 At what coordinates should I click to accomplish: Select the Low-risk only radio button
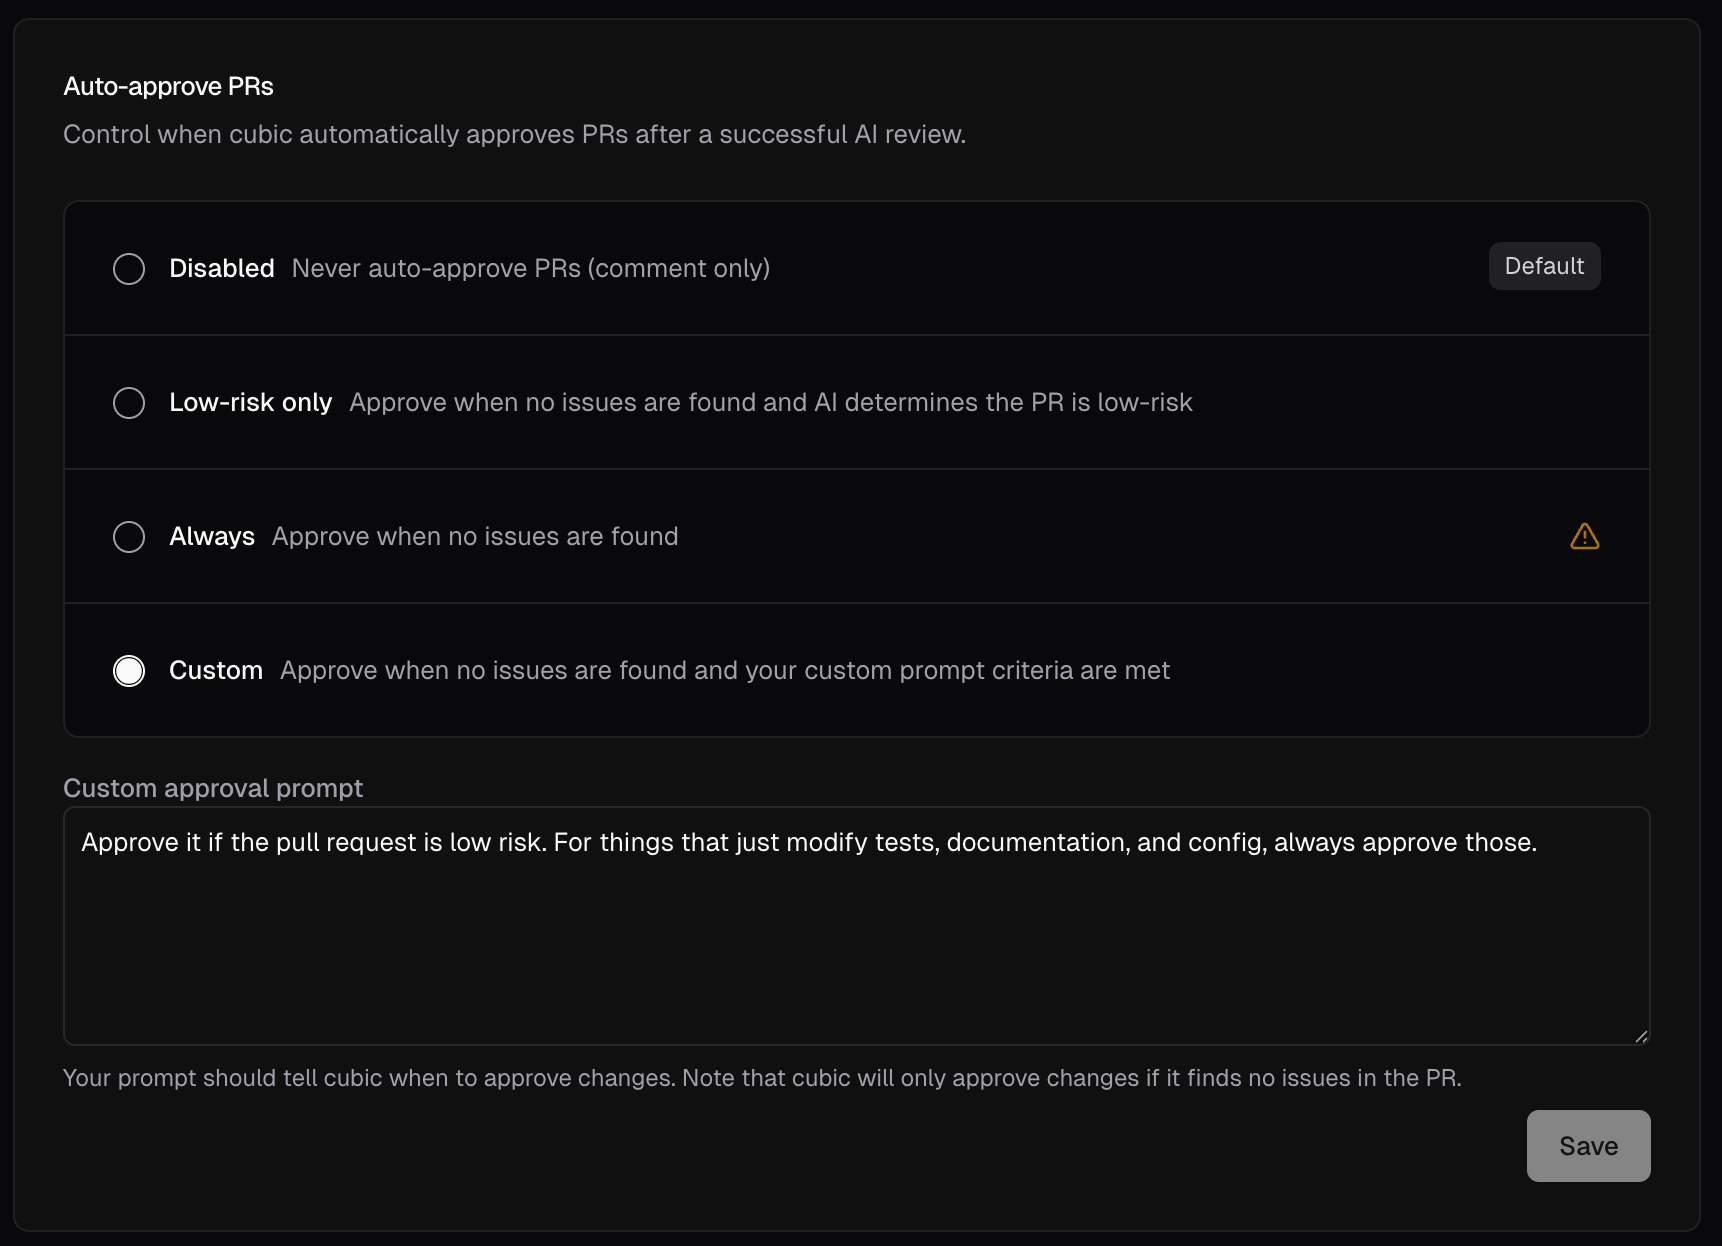point(128,402)
